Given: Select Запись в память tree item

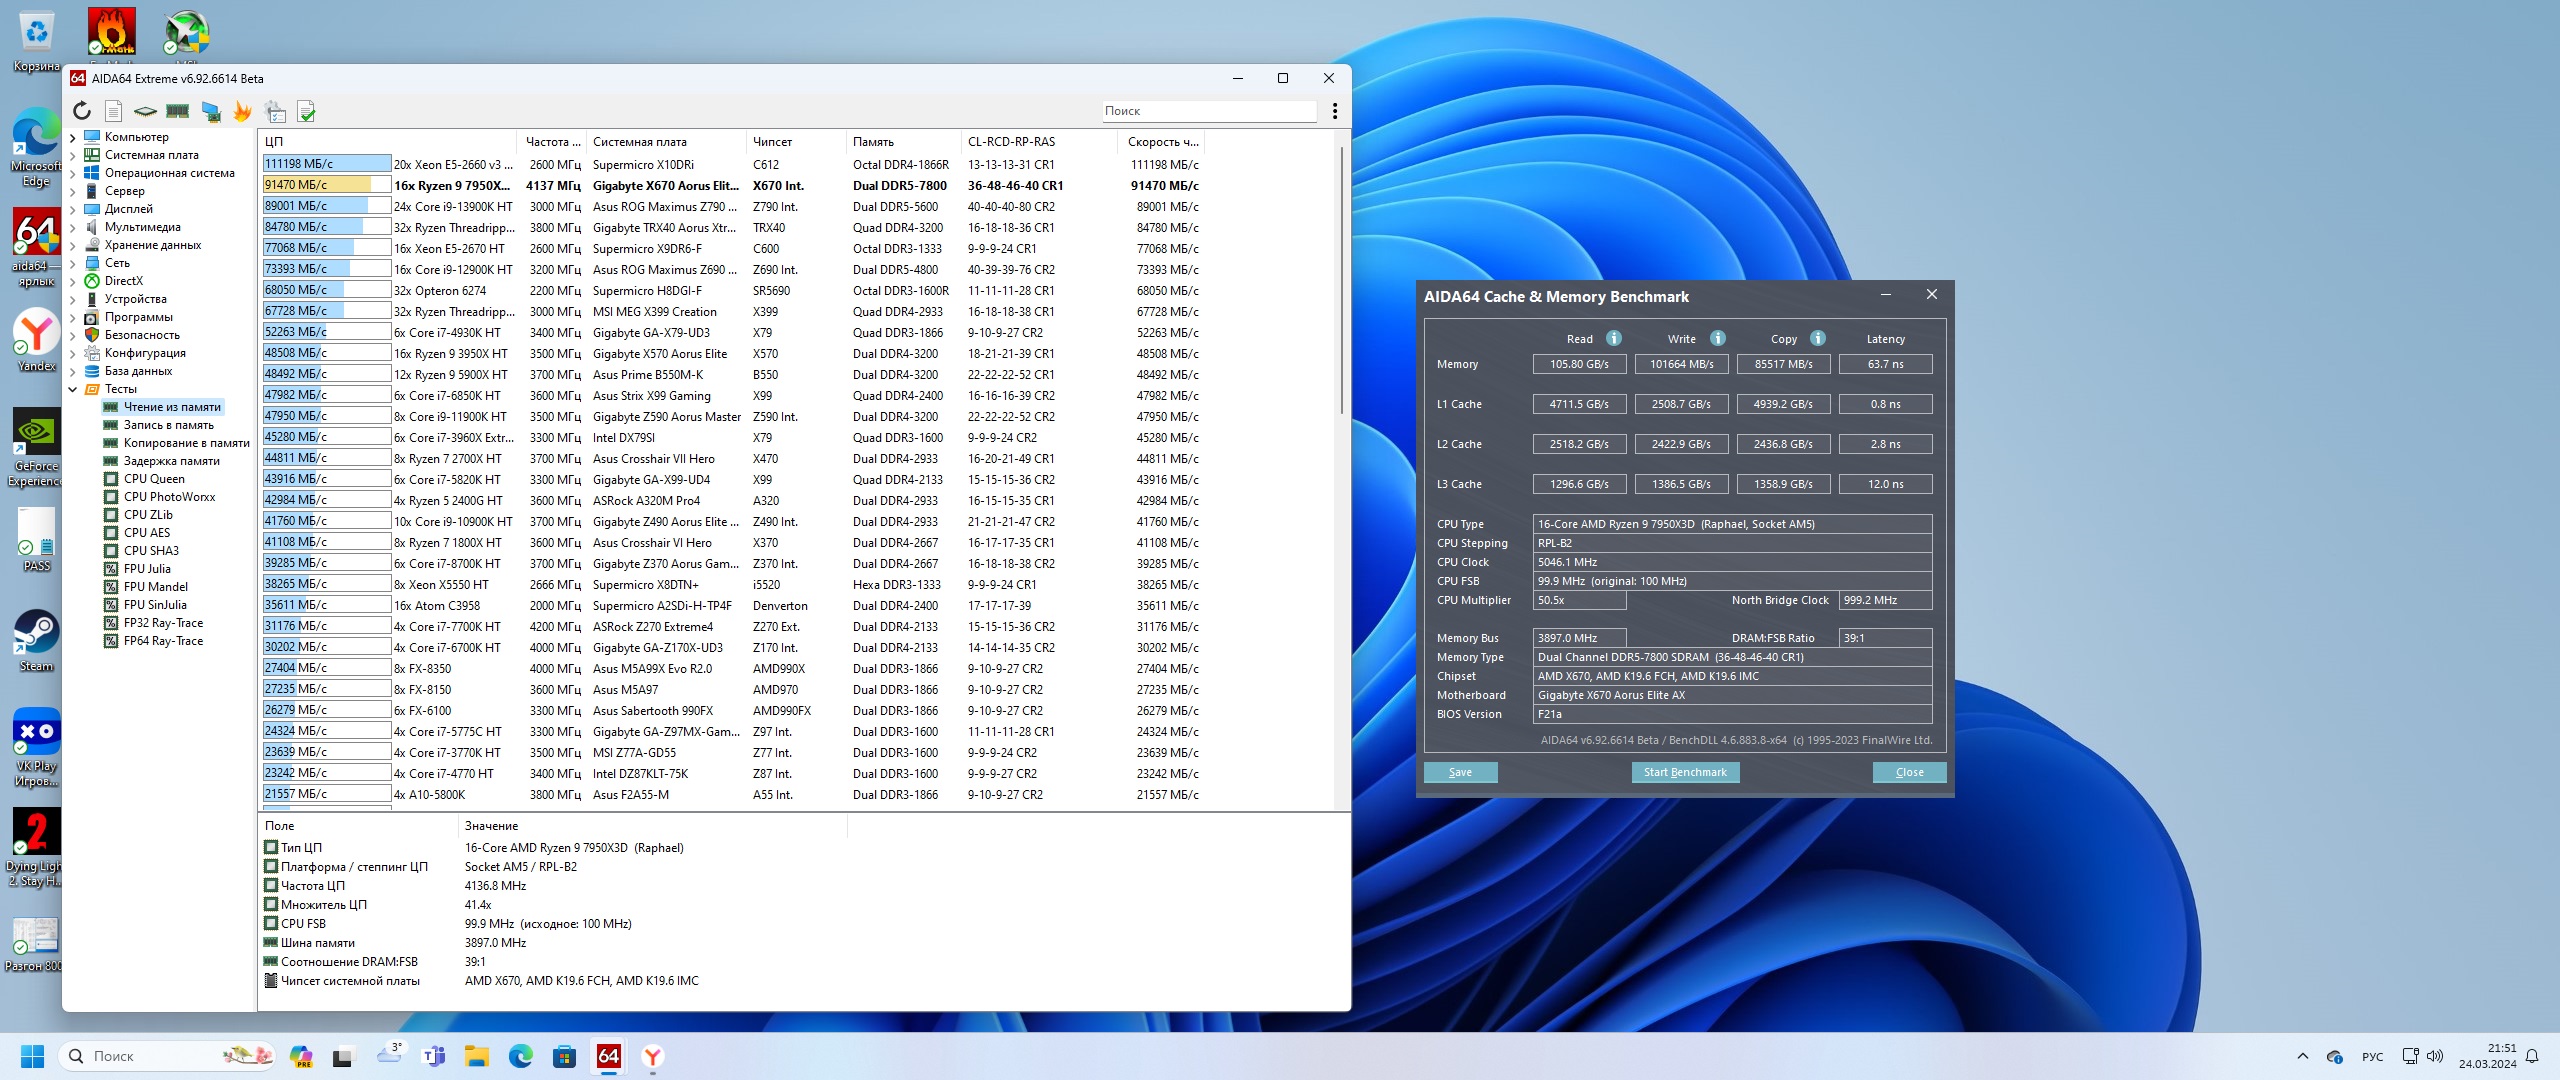Looking at the screenshot, I should coord(168,425).
